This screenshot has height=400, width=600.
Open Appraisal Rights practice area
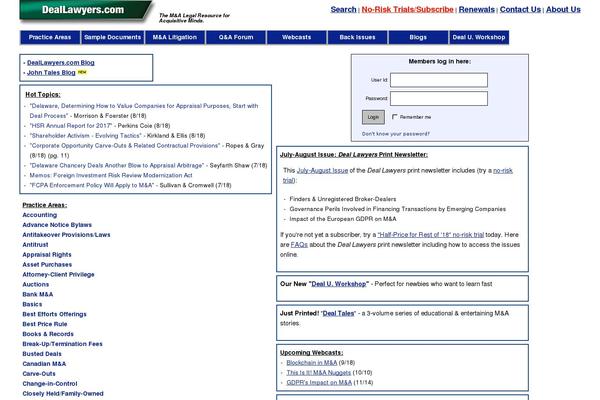[x=47, y=255]
